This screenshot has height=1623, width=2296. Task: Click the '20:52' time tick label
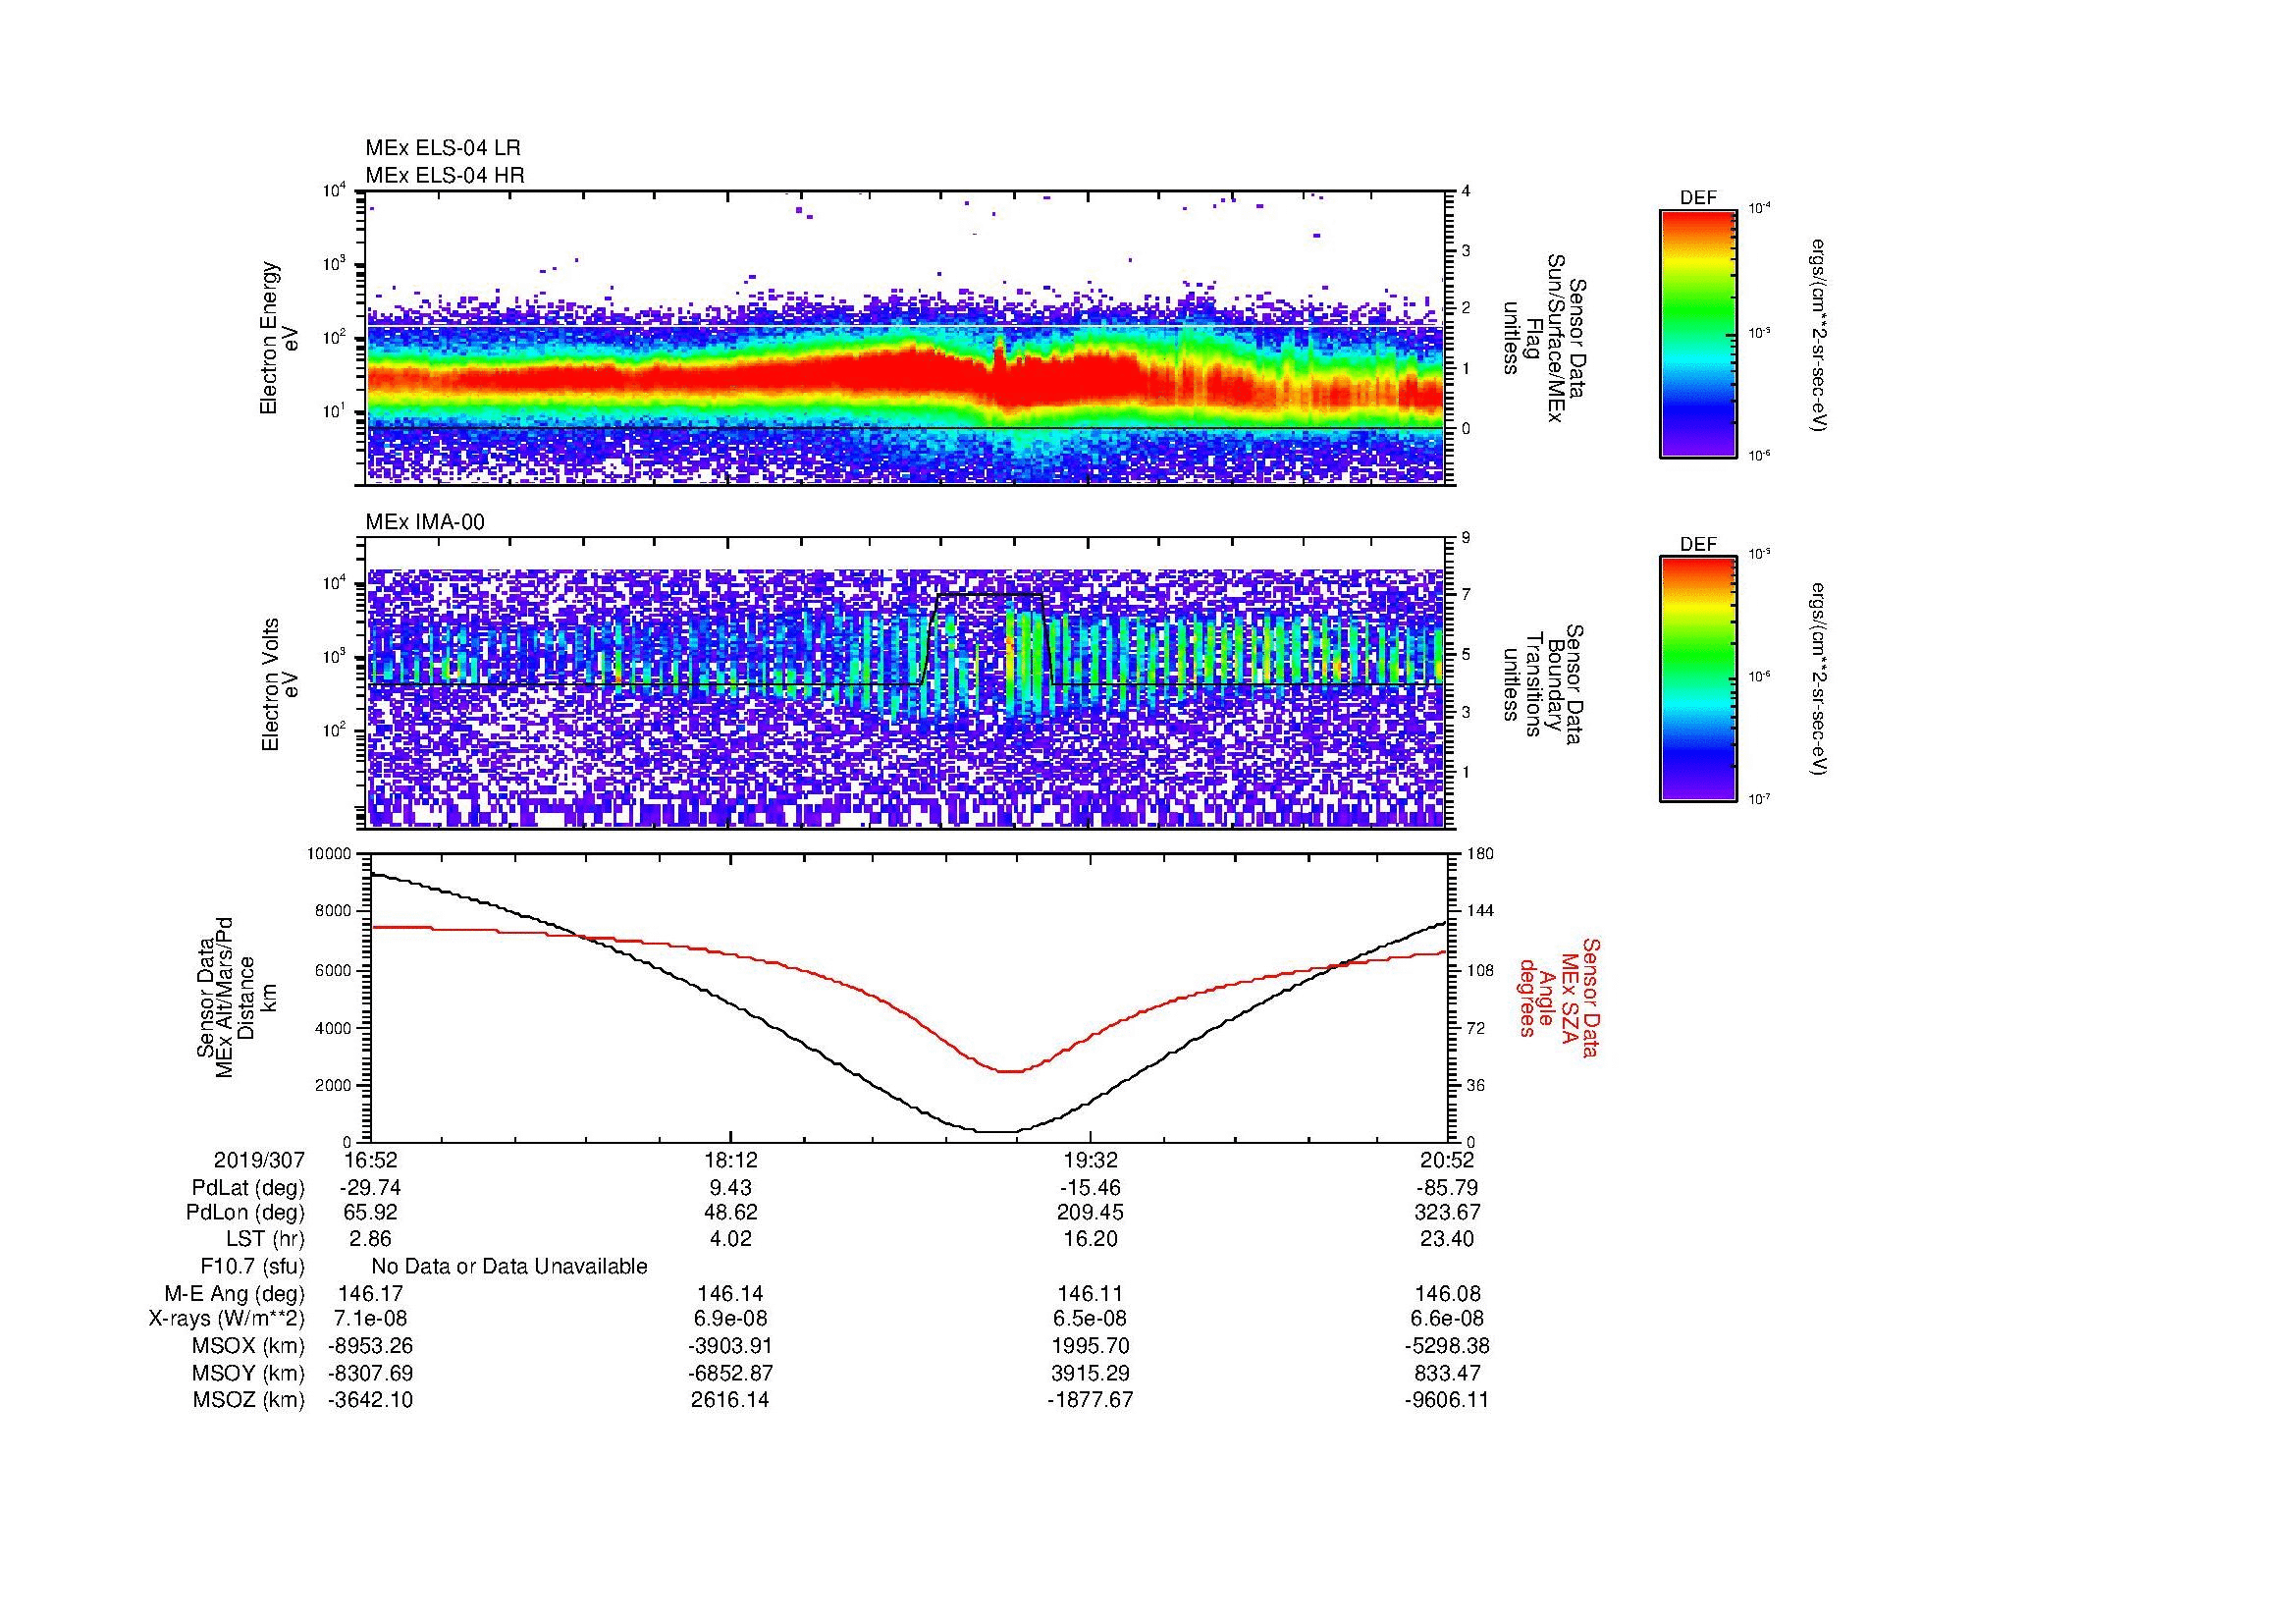coord(1447,1160)
